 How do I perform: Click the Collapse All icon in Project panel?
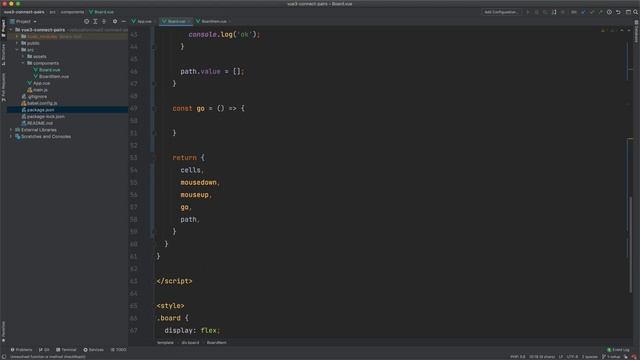(x=104, y=21)
